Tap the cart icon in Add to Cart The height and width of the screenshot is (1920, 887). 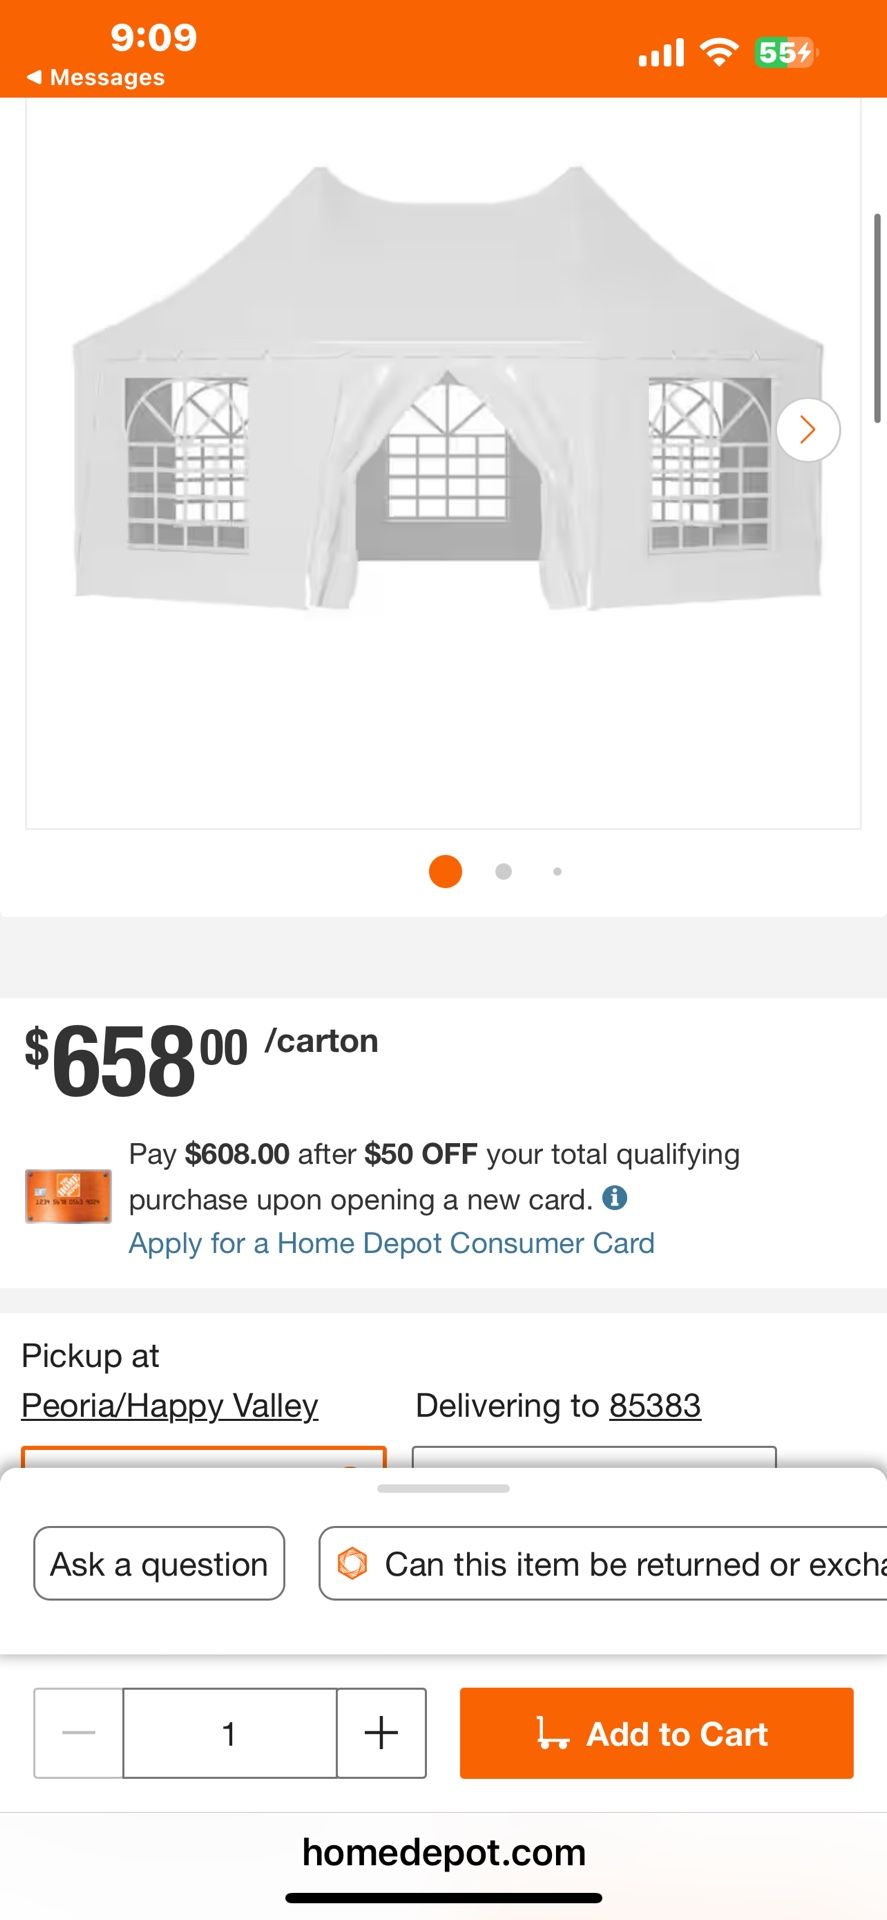tap(552, 1733)
